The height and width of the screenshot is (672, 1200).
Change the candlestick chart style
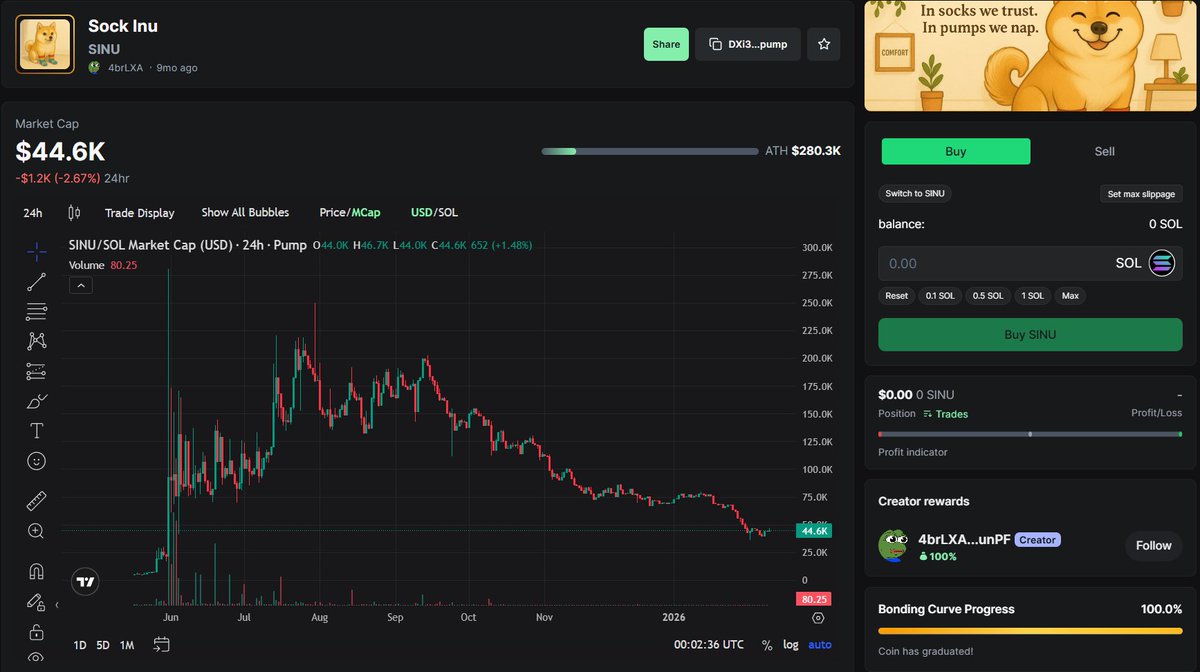[x=74, y=212]
